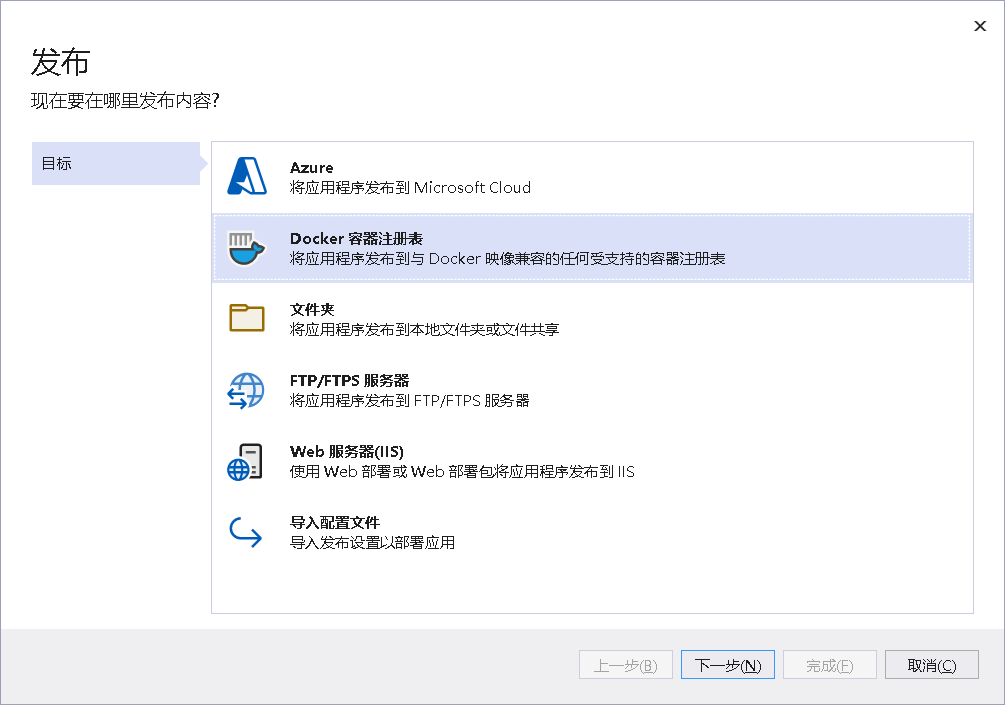Close the 发布 dialog window

[980, 26]
